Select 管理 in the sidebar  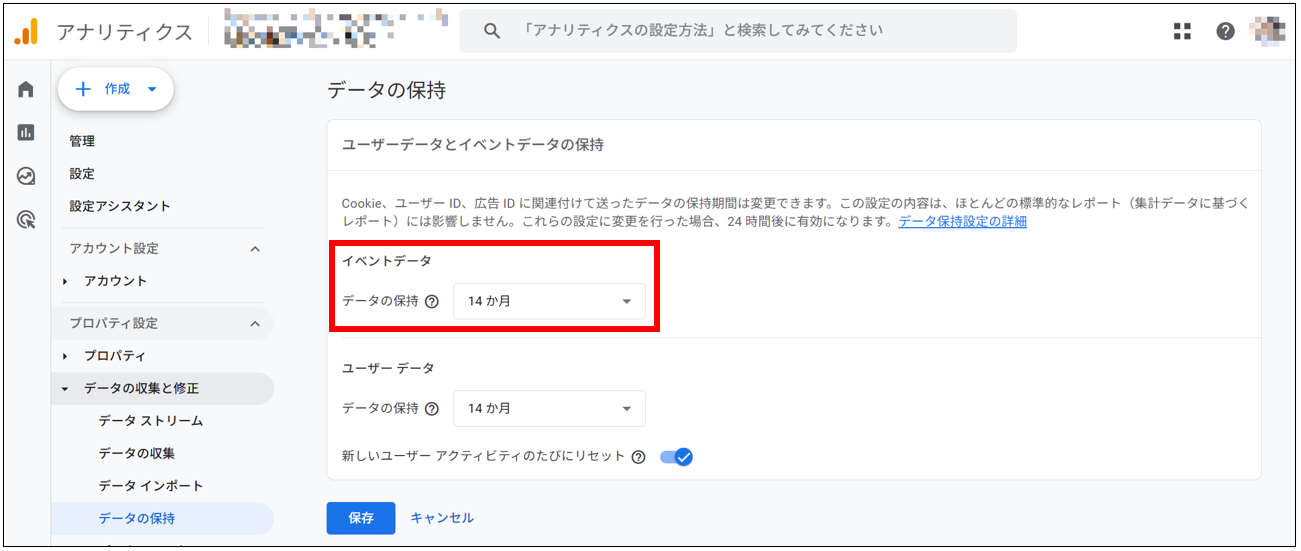tap(82, 141)
